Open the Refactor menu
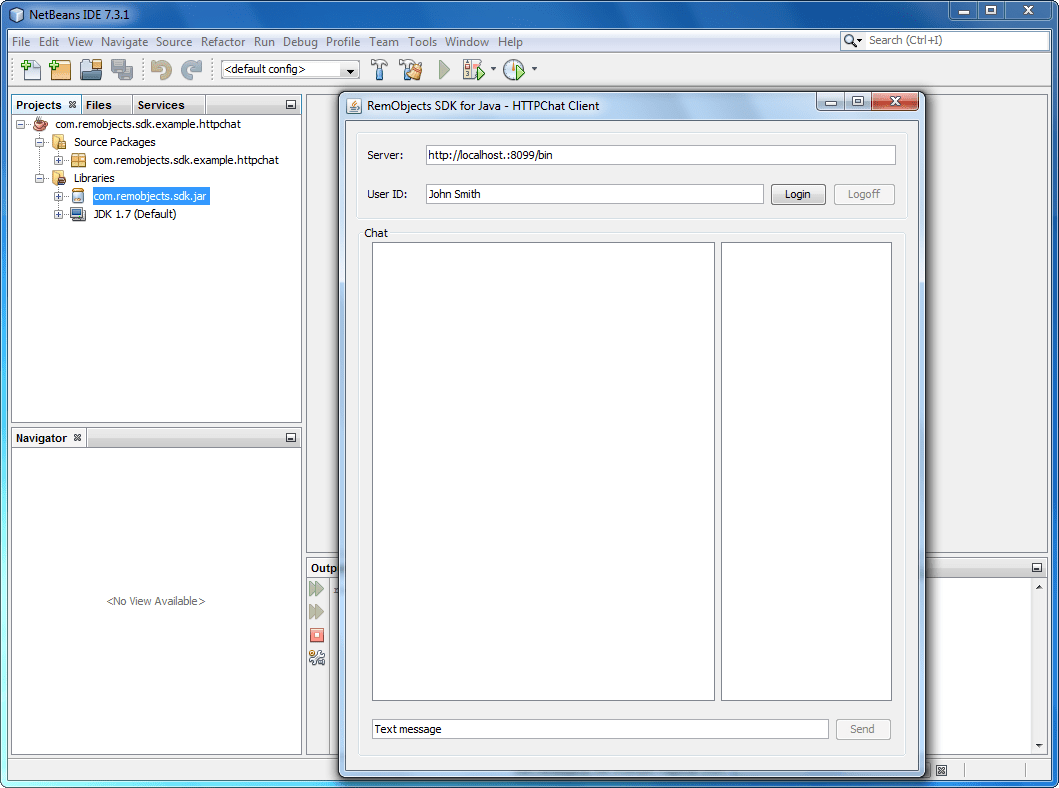Image resolution: width=1059 pixels, height=788 pixels. coord(223,42)
